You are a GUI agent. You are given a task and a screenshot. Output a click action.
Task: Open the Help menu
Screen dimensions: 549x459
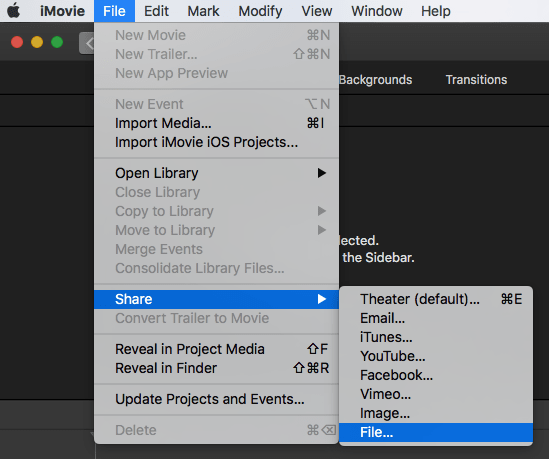pyautogui.click(x=436, y=11)
